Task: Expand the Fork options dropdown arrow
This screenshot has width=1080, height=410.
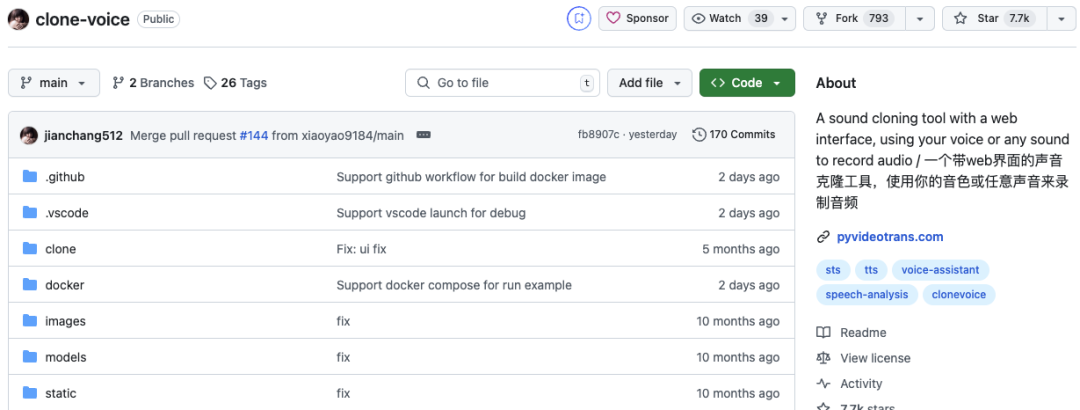Action: tap(919, 18)
